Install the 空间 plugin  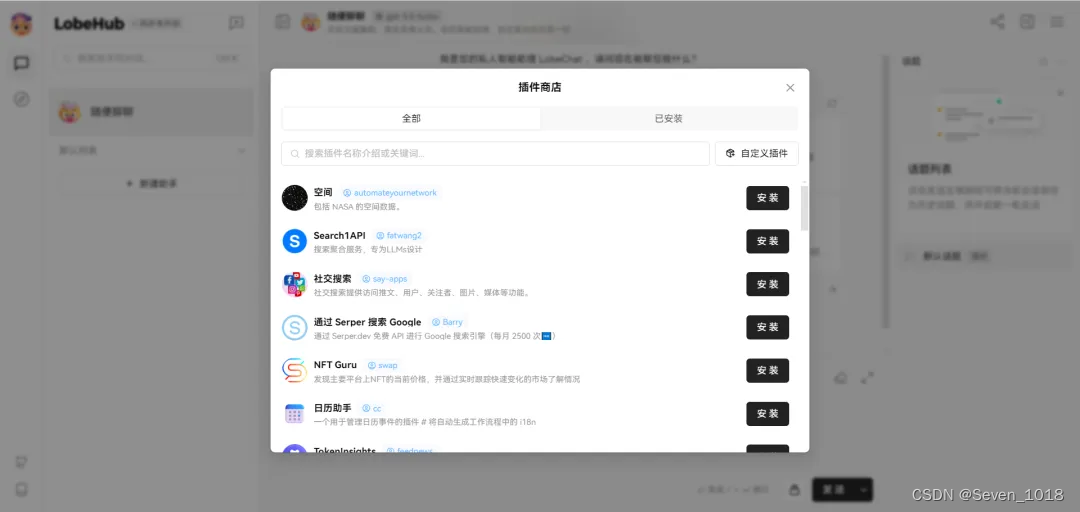tap(767, 198)
